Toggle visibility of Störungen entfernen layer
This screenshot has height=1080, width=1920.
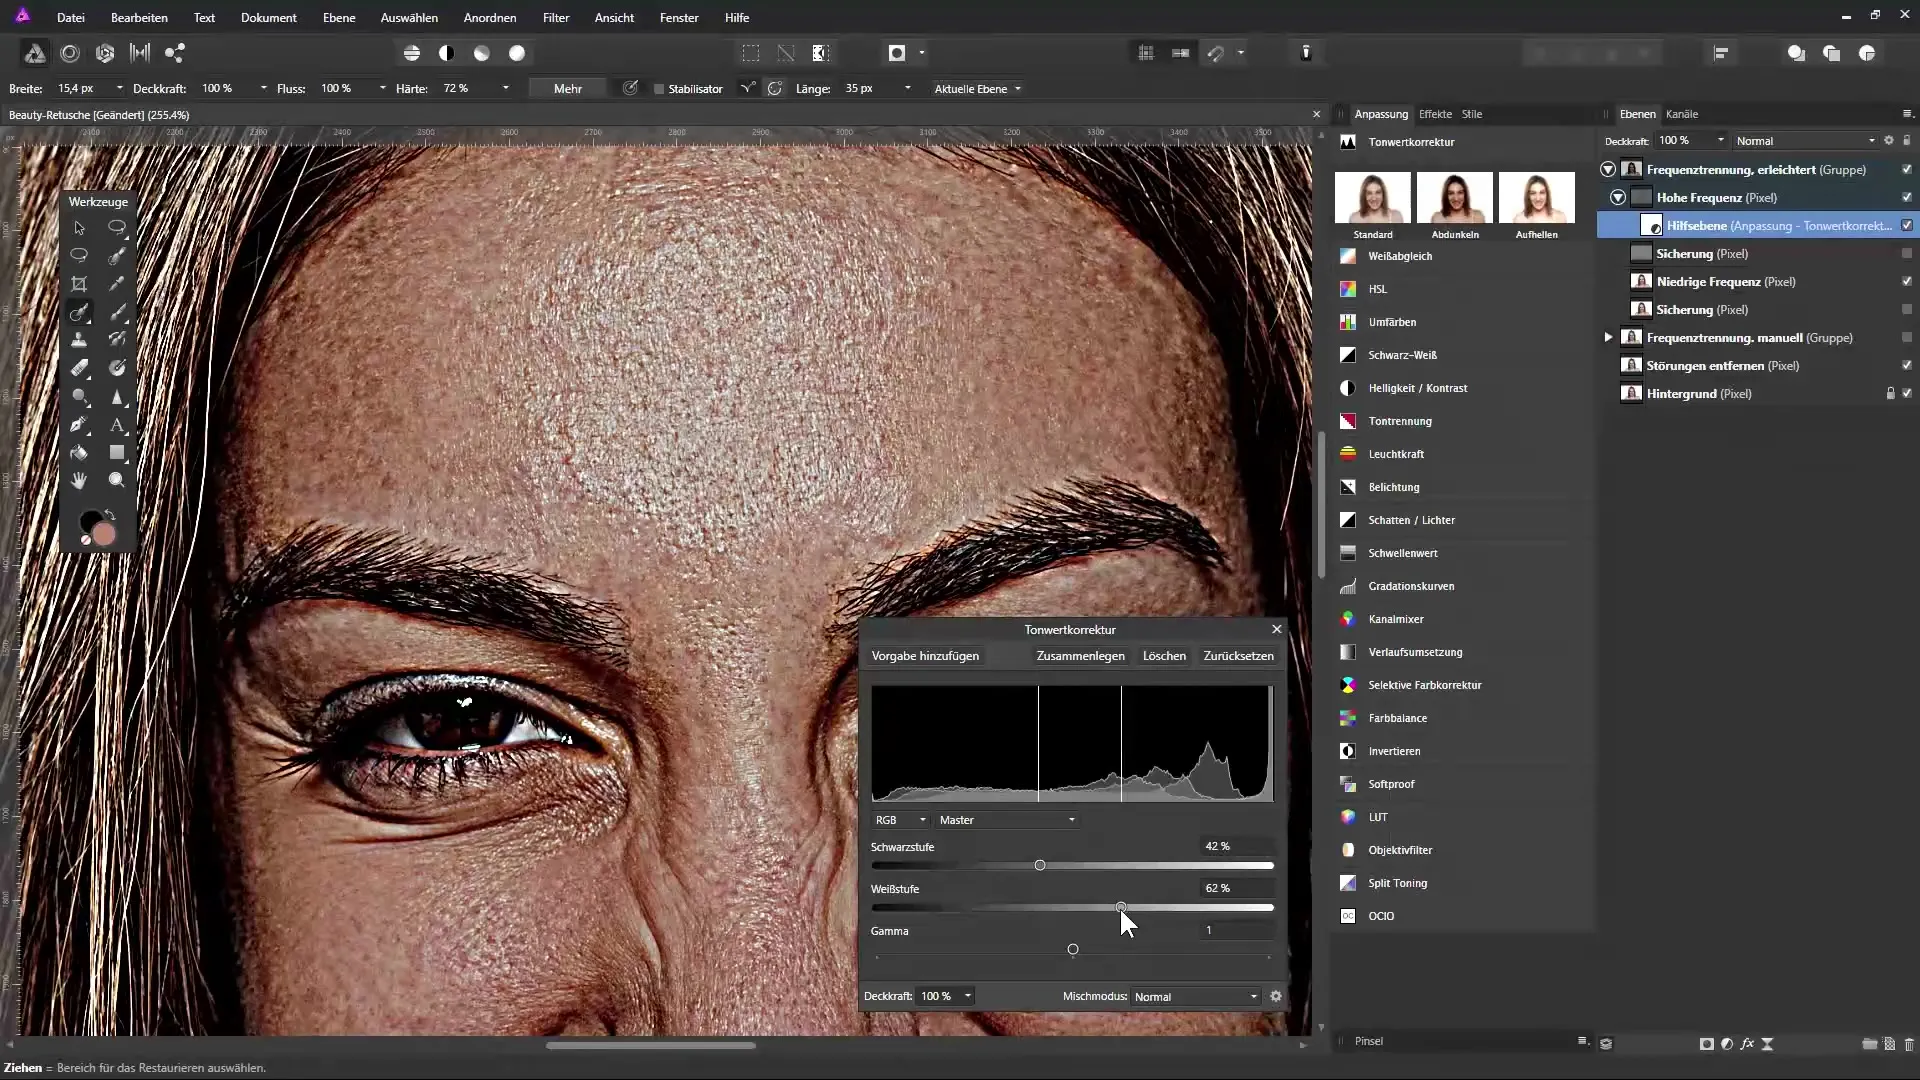click(1907, 366)
